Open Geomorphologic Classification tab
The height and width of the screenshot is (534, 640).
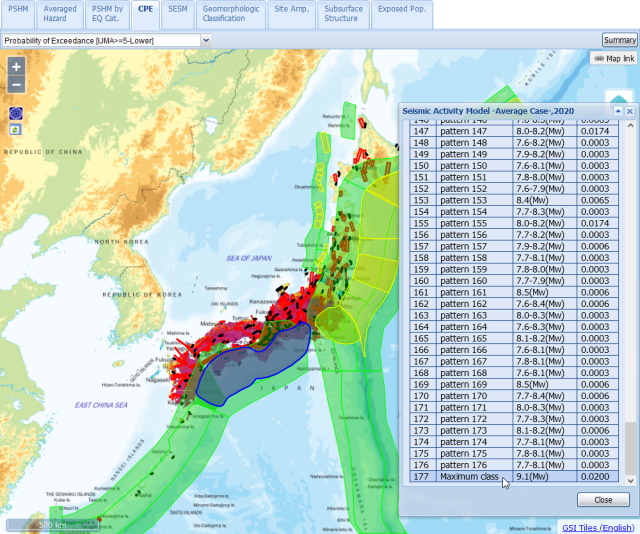[229, 13]
